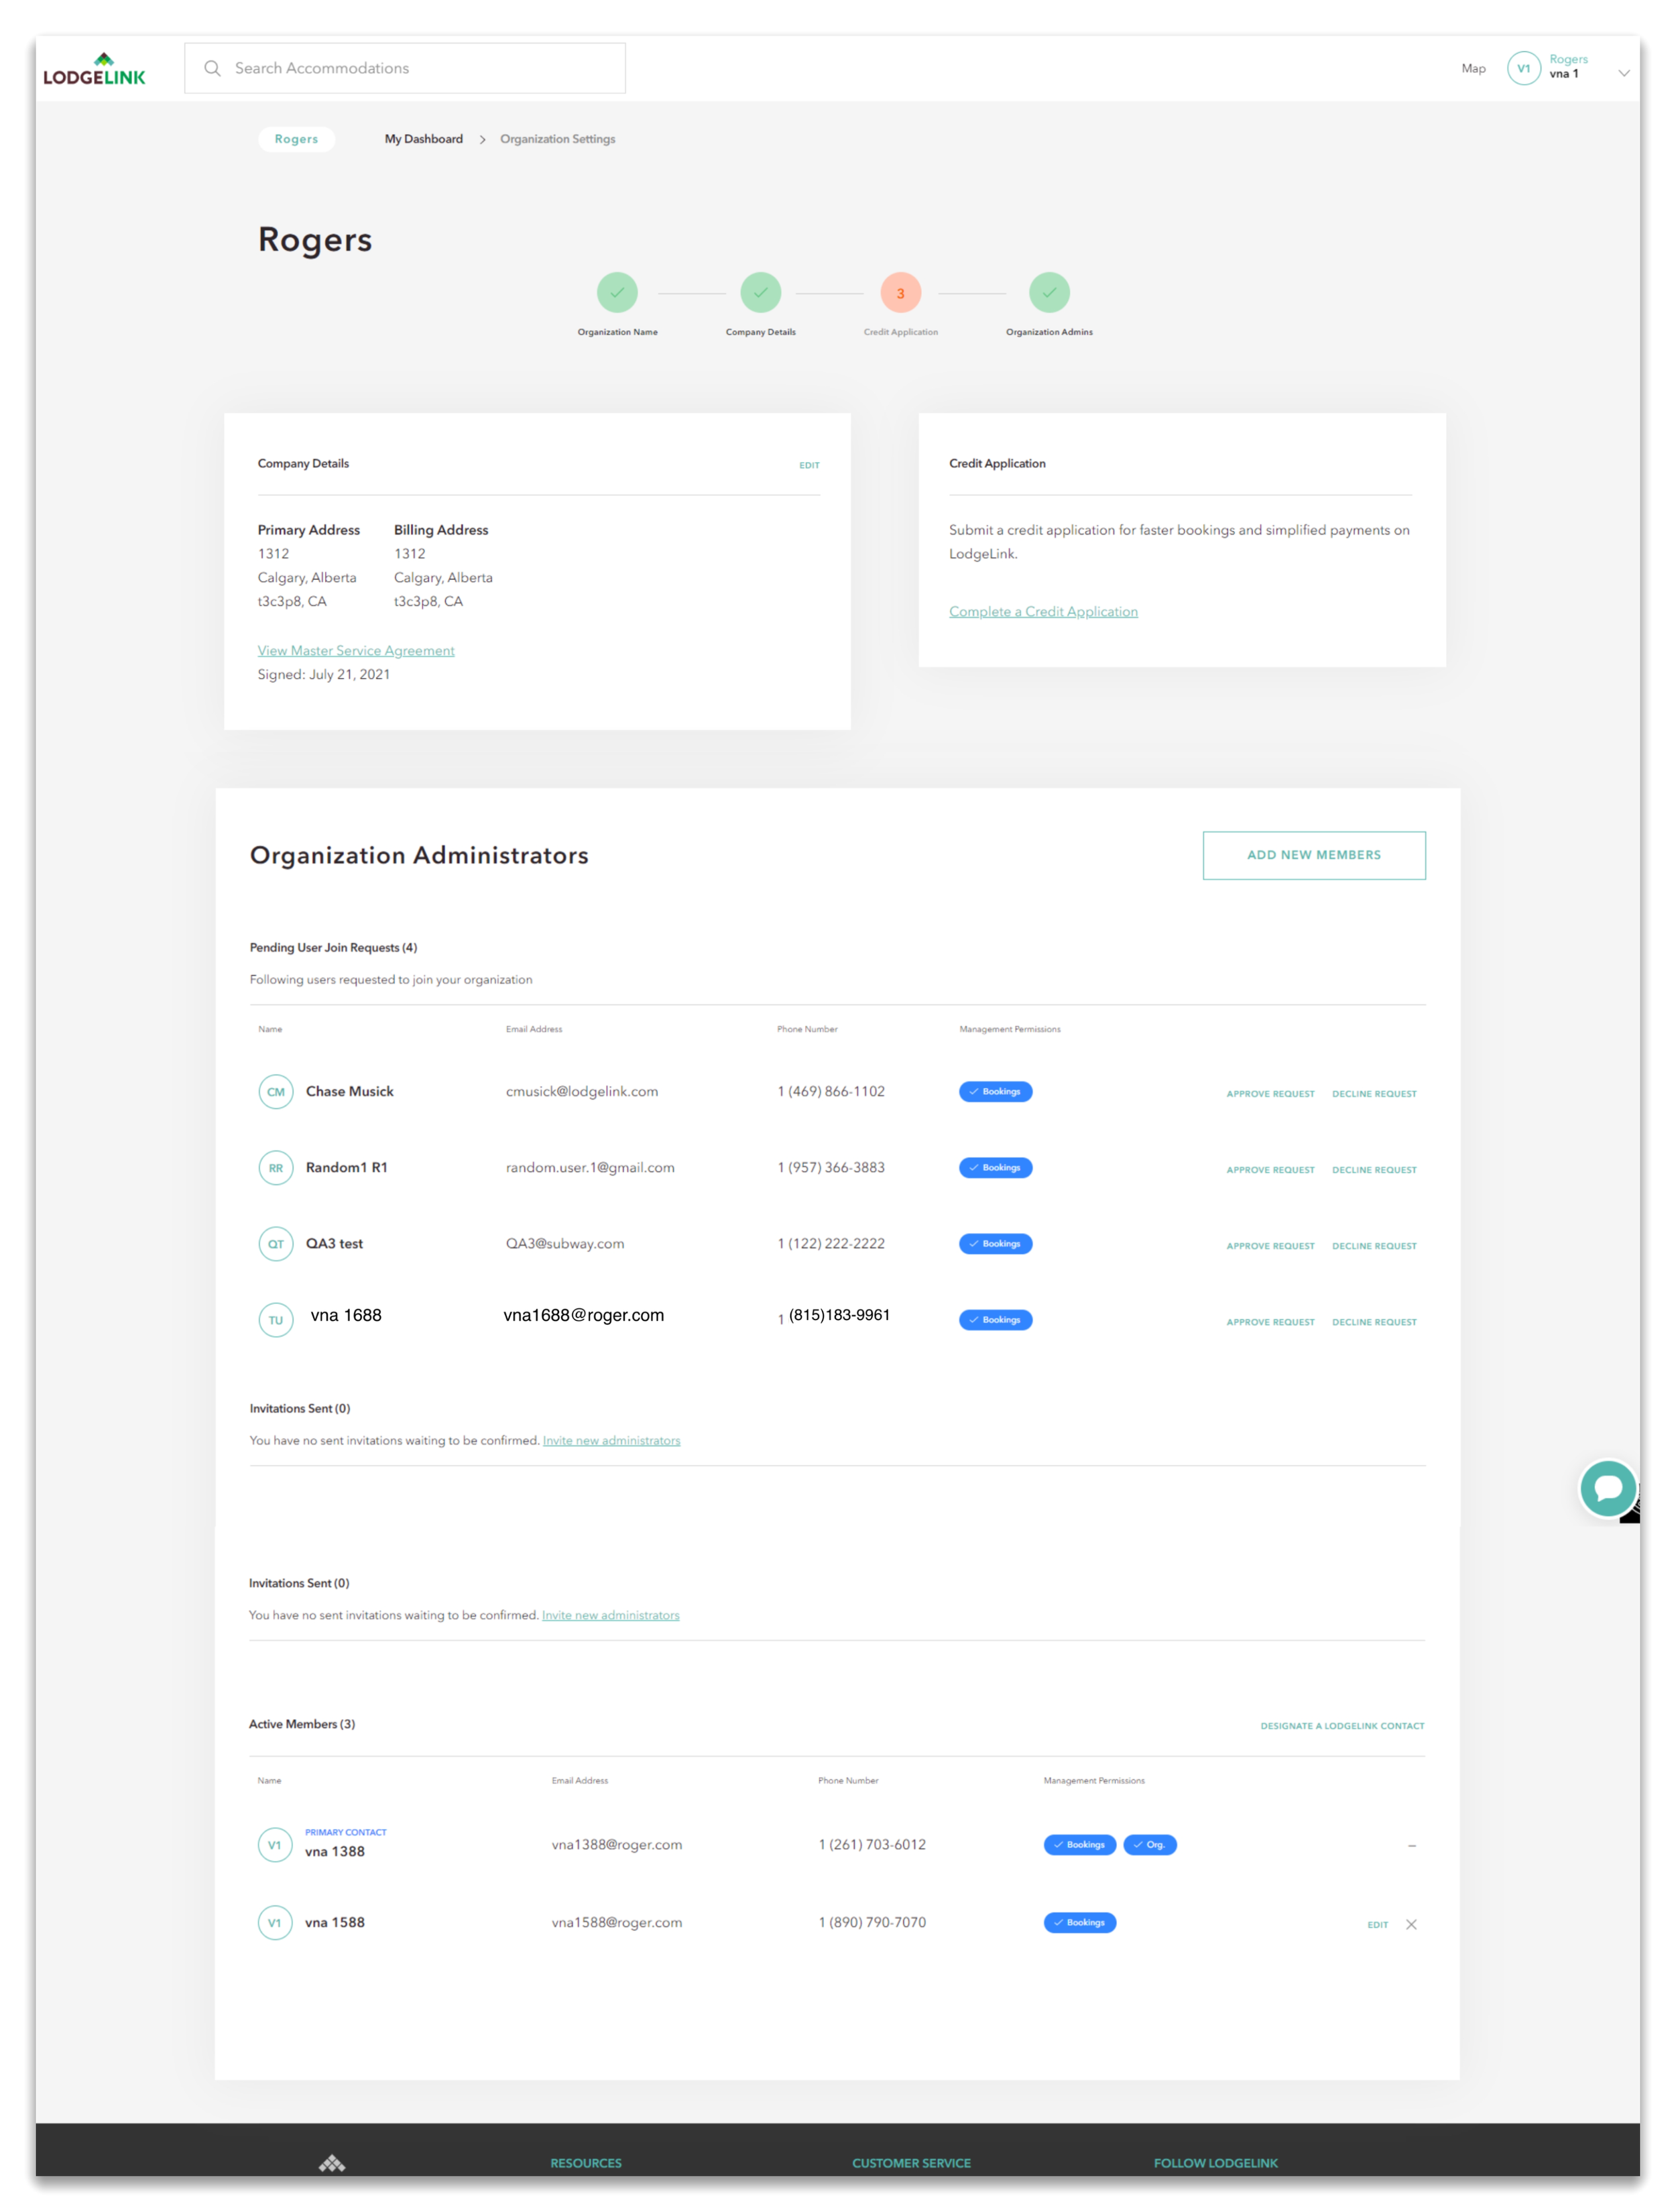This screenshot has width=1676, height=2212.
Task: Click first Invite new administrators link
Action: click(x=611, y=1441)
